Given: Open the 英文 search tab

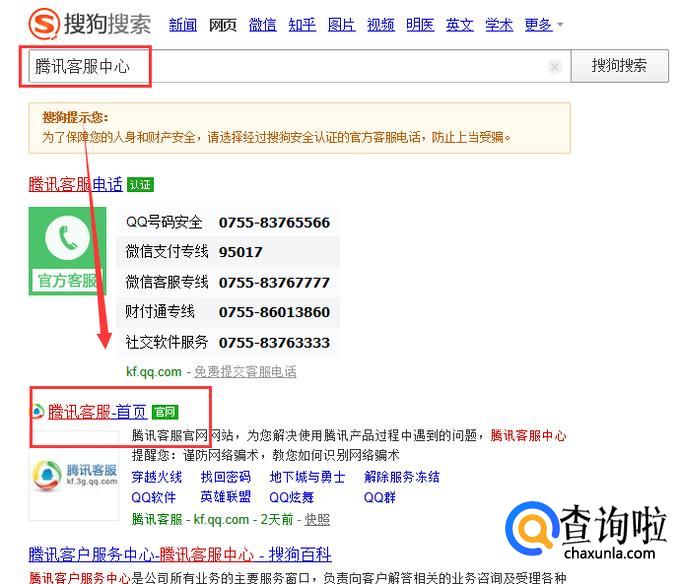Looking at the screenshot, I should click(x=459, y=25).
